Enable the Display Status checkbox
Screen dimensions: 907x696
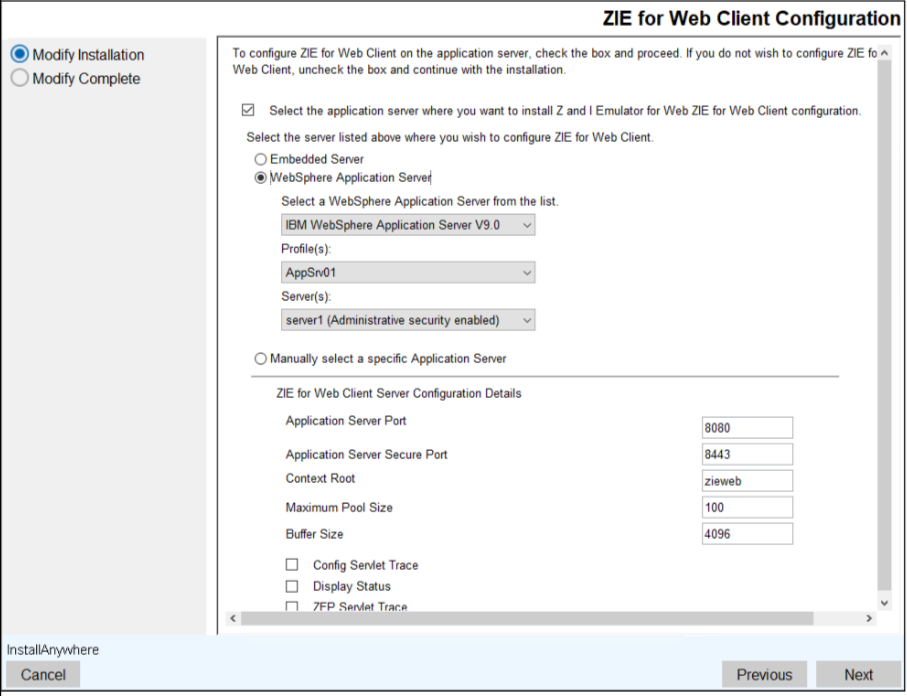point(292,586)
